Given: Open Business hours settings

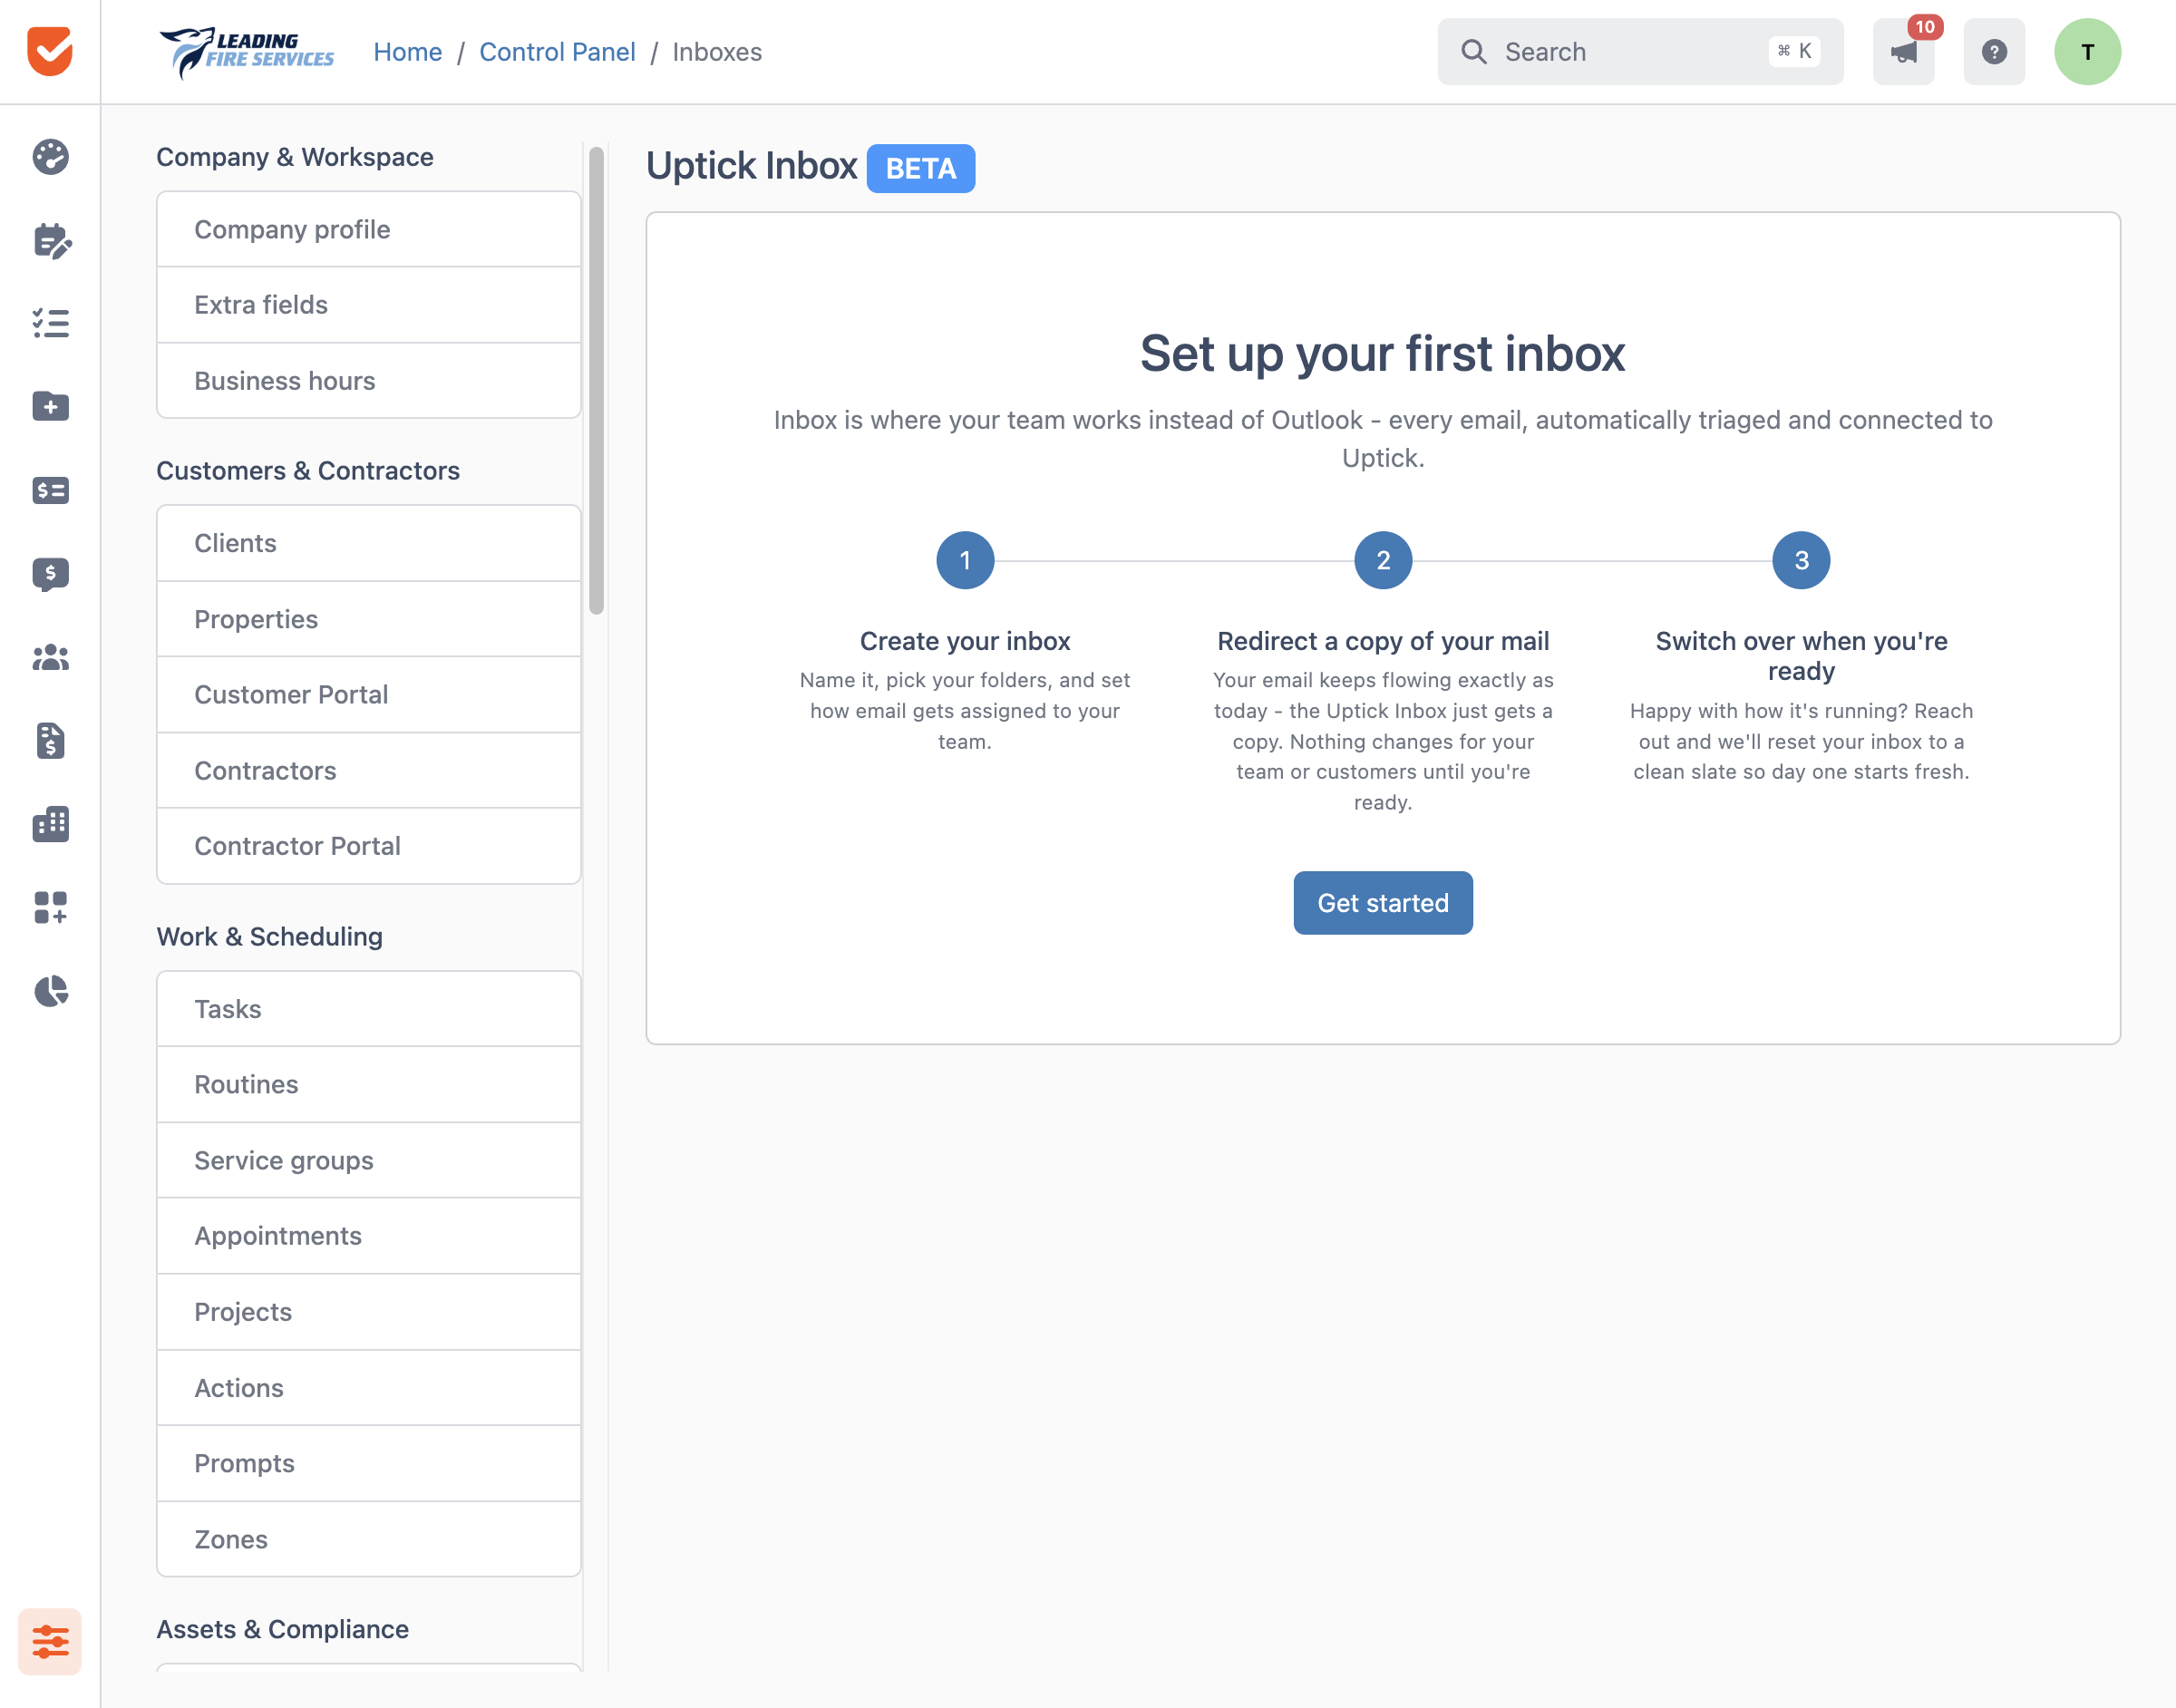Looking at the screenshot, I should click(x=369, y=381).
